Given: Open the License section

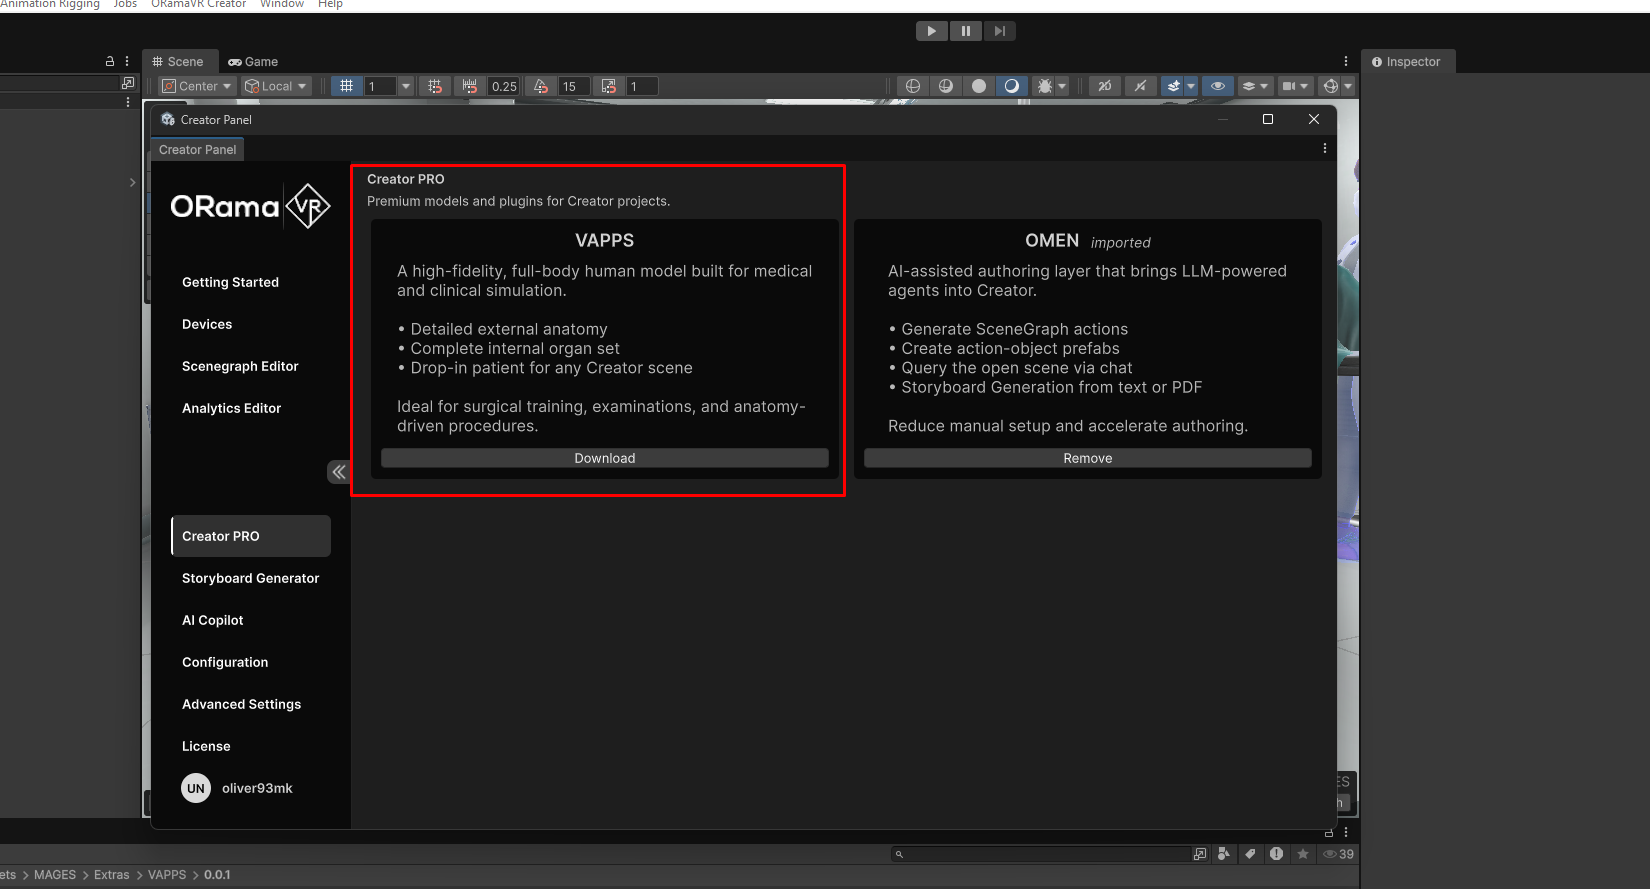Looking at the screenshot, I should (251, 746).
